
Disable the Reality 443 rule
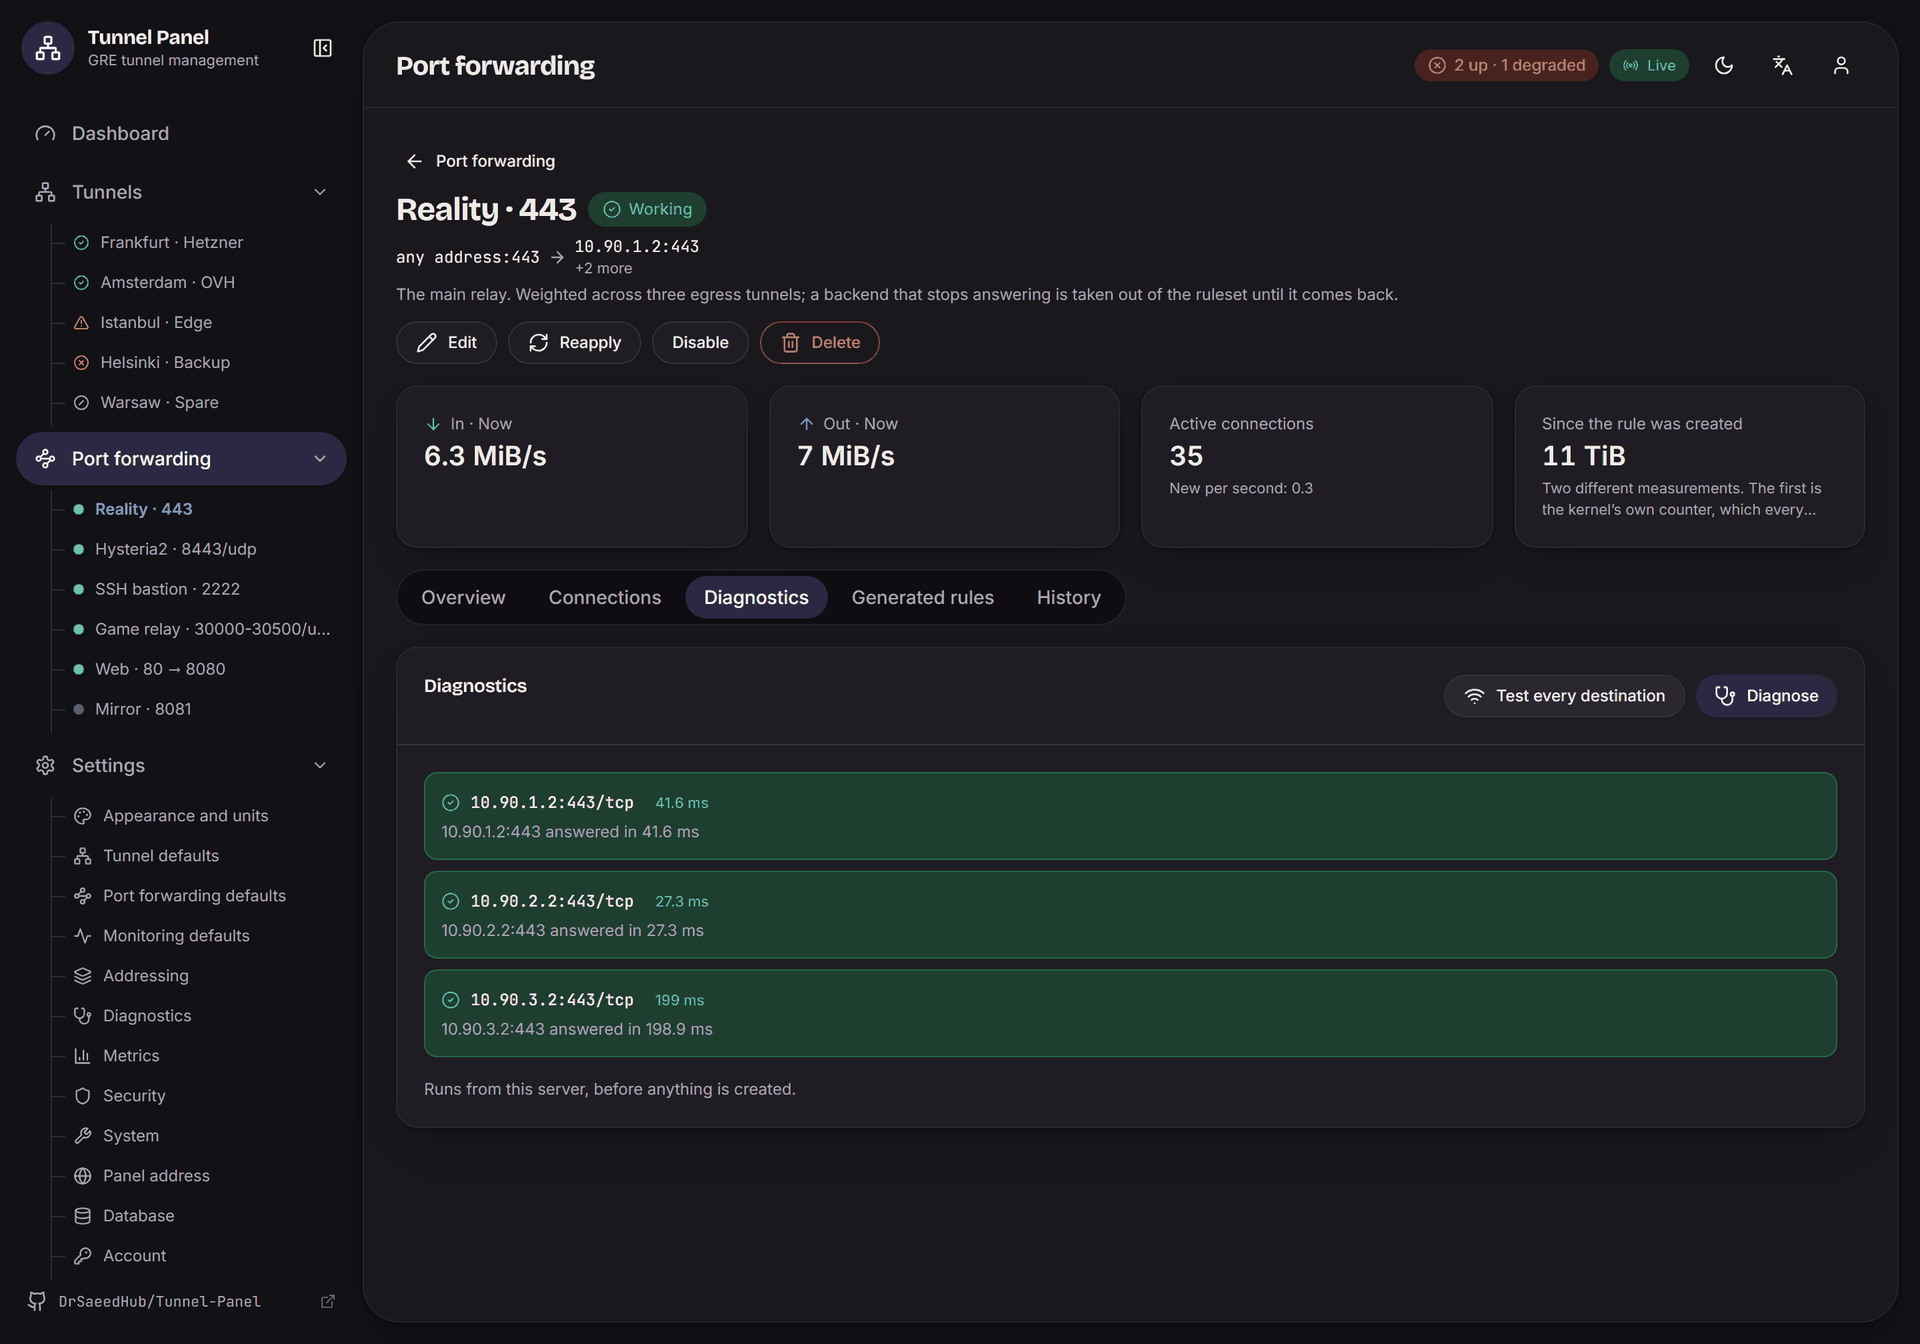[700, 342]
